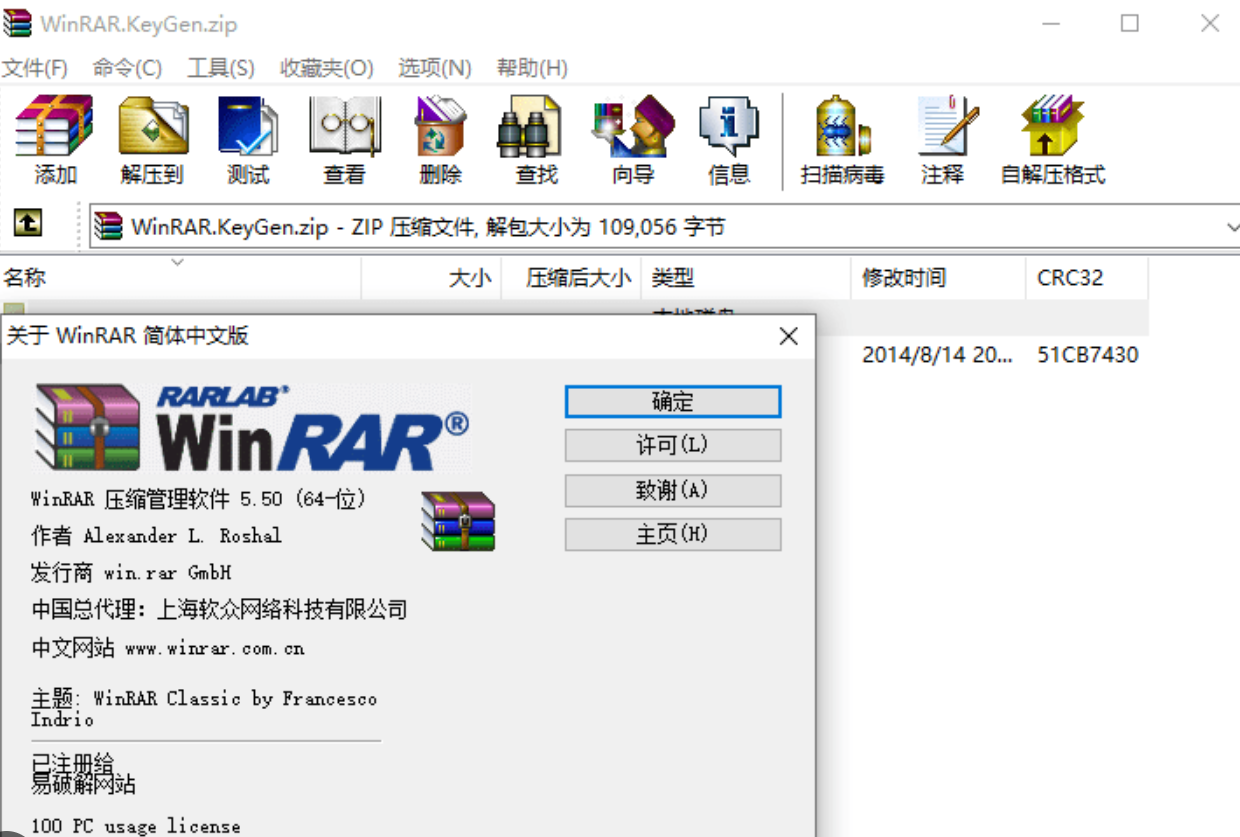Click the small books icon in About dialog

458,521
